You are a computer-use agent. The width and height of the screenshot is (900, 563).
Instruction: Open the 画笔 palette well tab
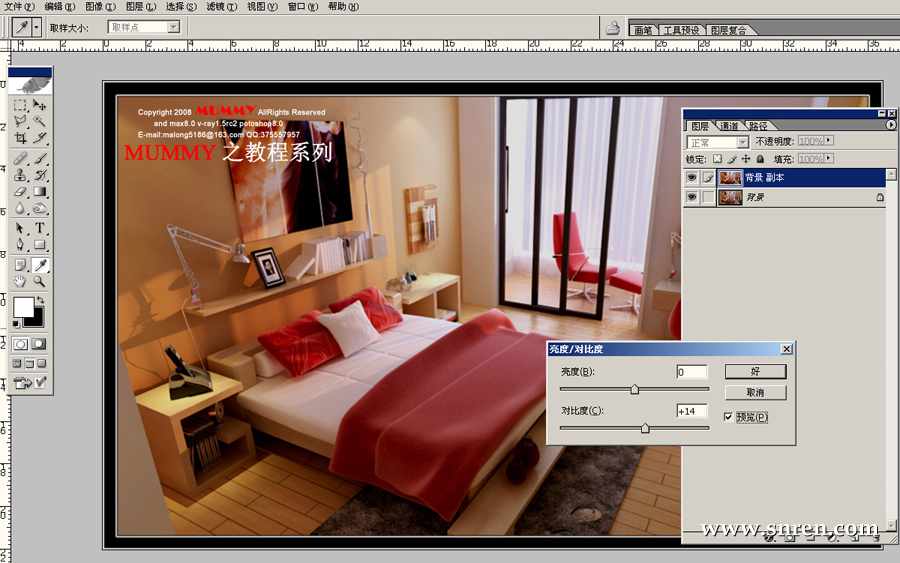(x=643, y=30)
